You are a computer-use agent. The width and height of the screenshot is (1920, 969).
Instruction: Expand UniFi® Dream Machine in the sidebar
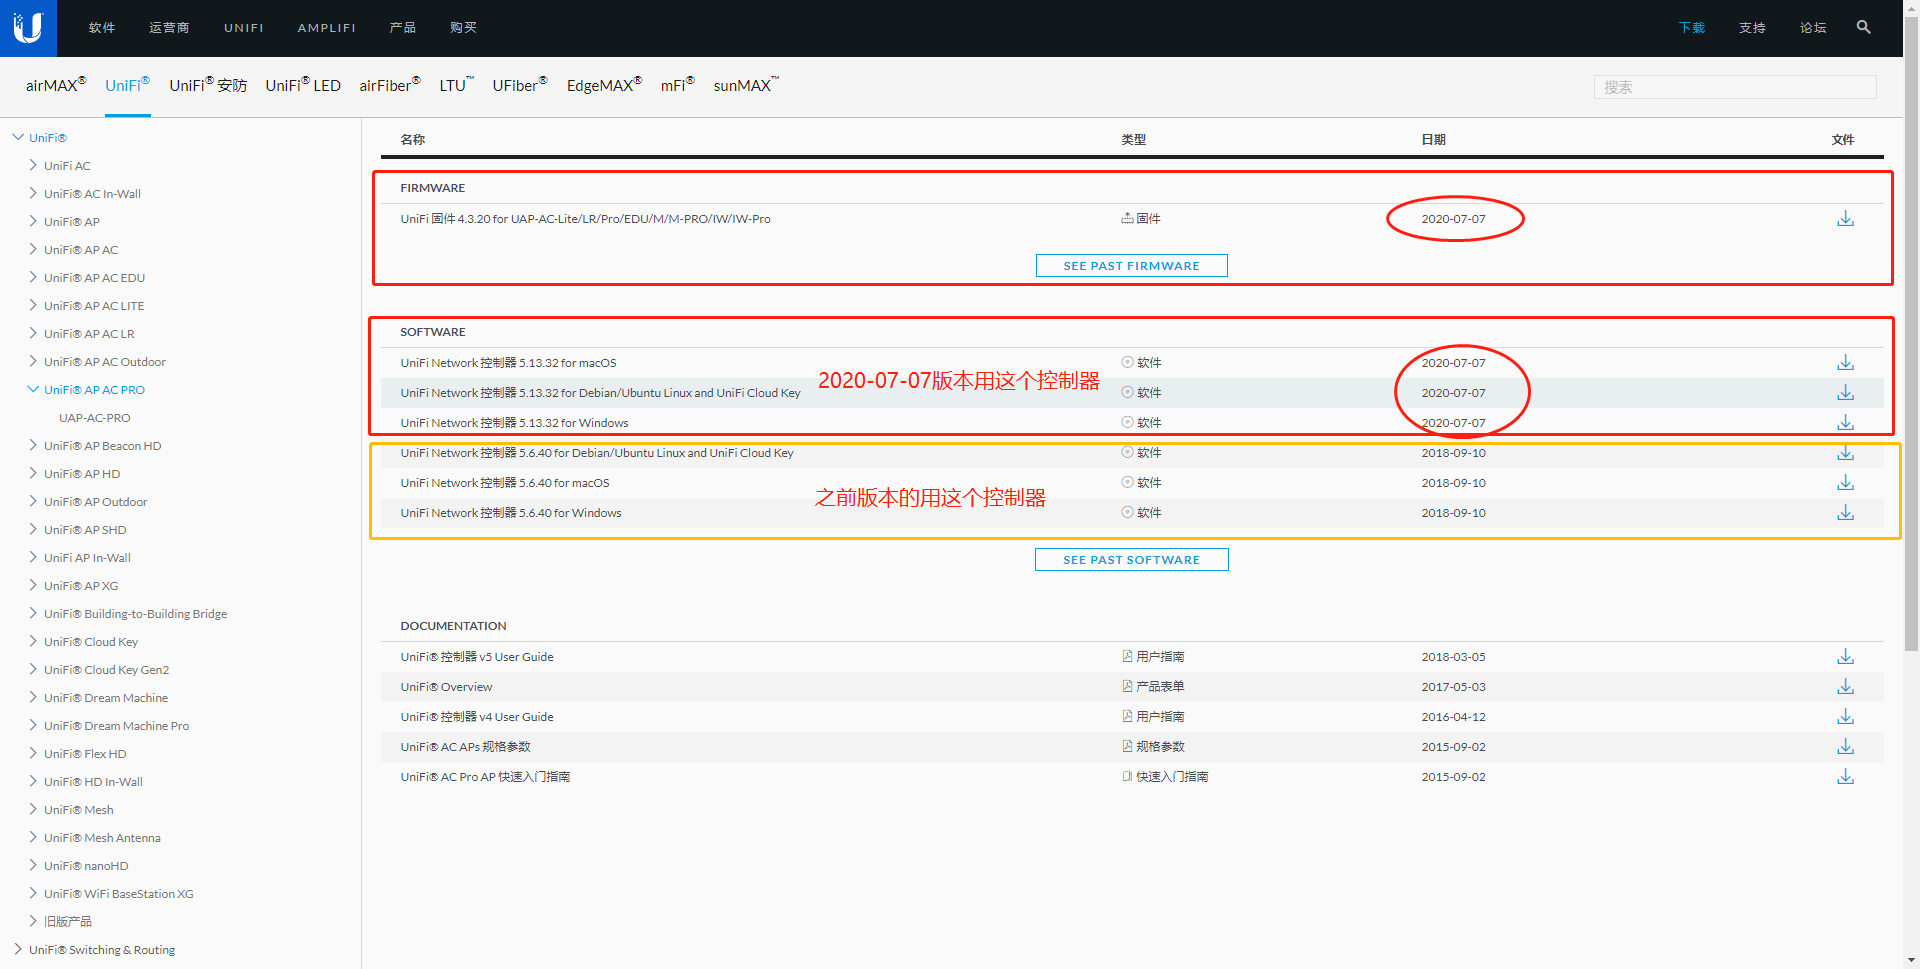[33, 697]
